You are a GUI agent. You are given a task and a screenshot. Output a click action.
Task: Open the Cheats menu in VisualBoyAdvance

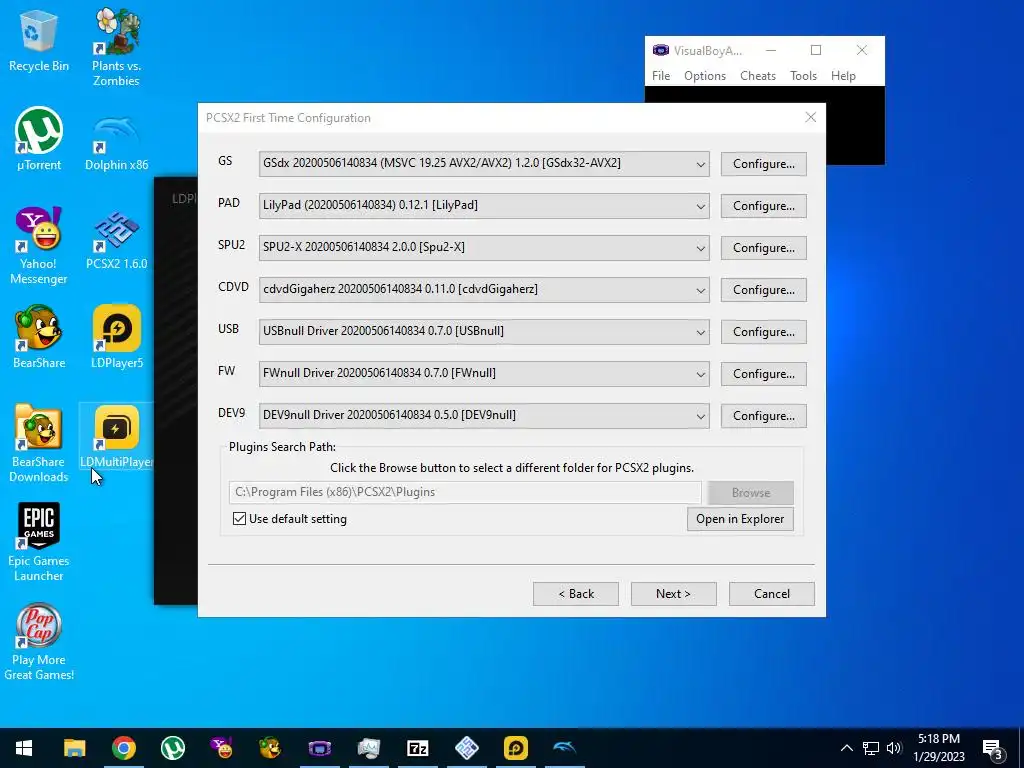pos(758,76)
